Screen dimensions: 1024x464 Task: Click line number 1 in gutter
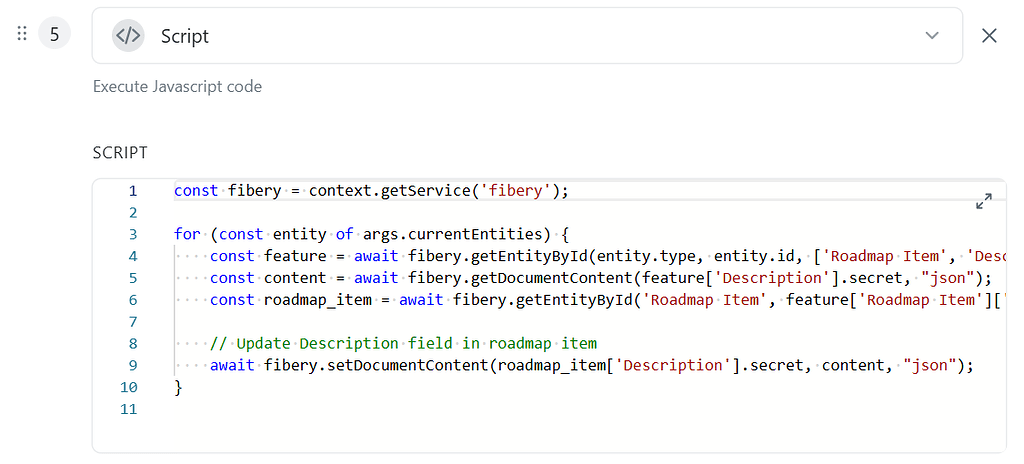coord(132,191)
